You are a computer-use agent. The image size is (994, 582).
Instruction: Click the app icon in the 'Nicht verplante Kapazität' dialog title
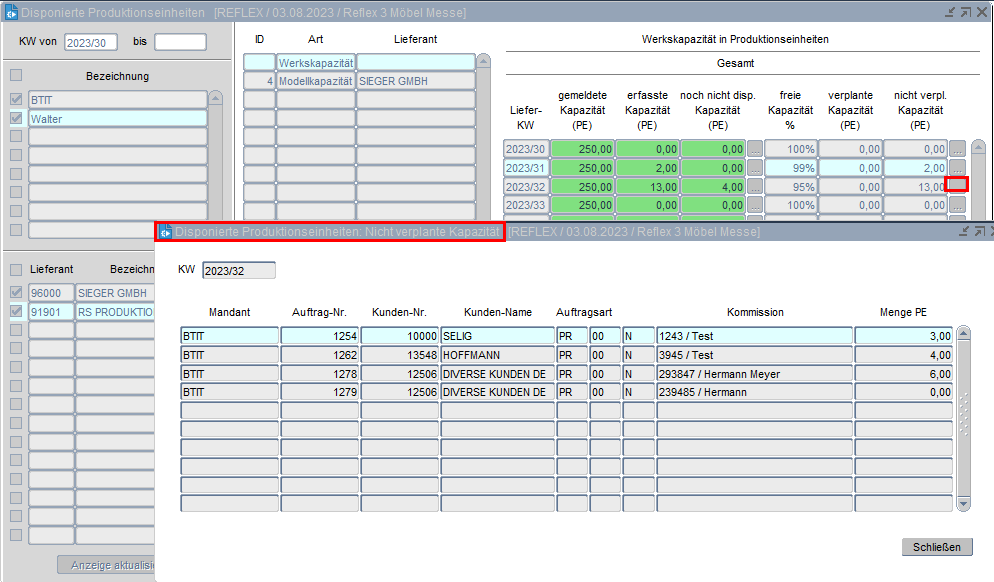tap(166, 232)
